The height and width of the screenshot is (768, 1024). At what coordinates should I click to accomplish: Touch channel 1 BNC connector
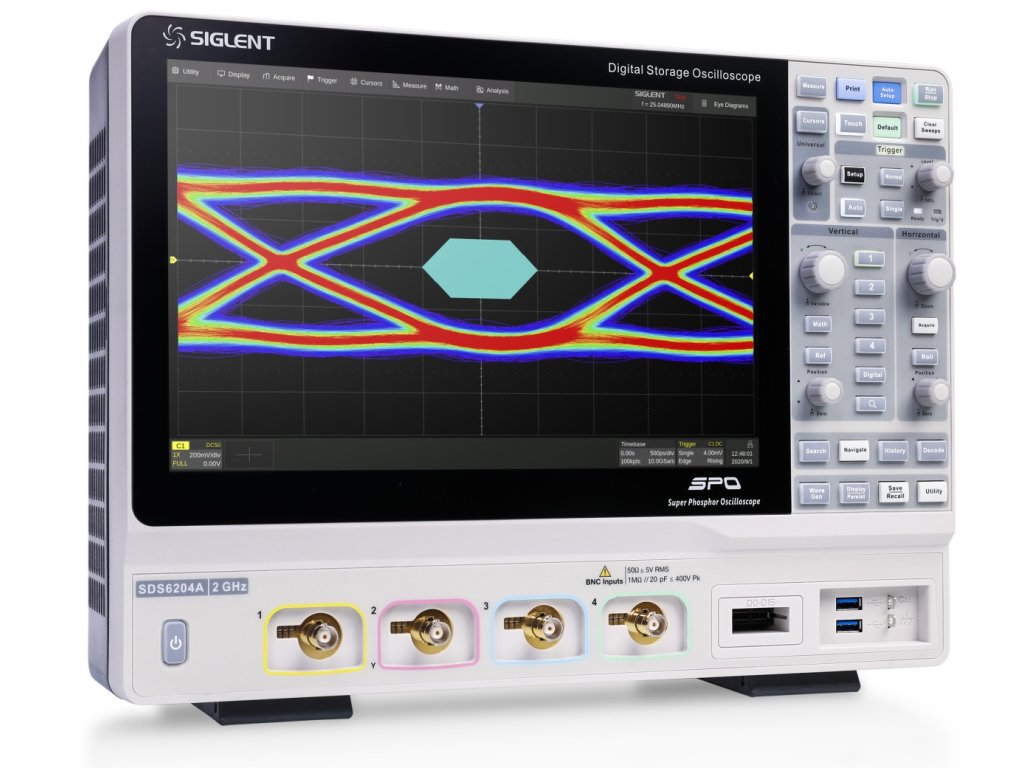(x=321, y=636)
